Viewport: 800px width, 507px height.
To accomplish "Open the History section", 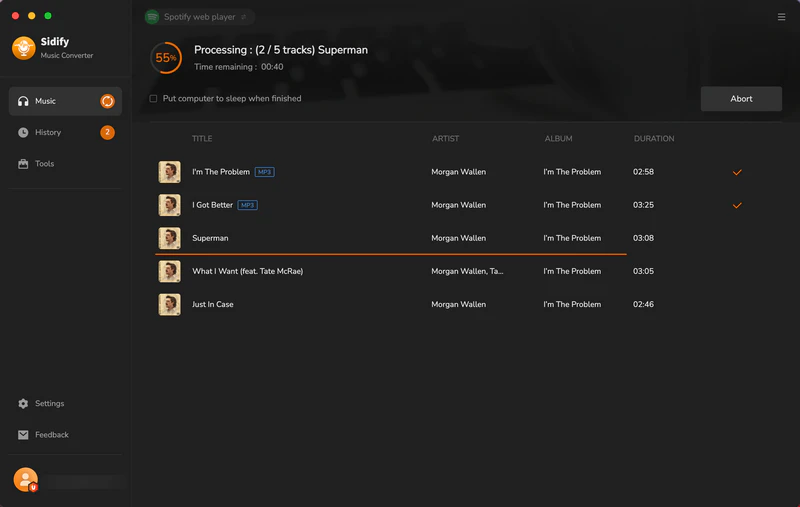I will (65, 133).
